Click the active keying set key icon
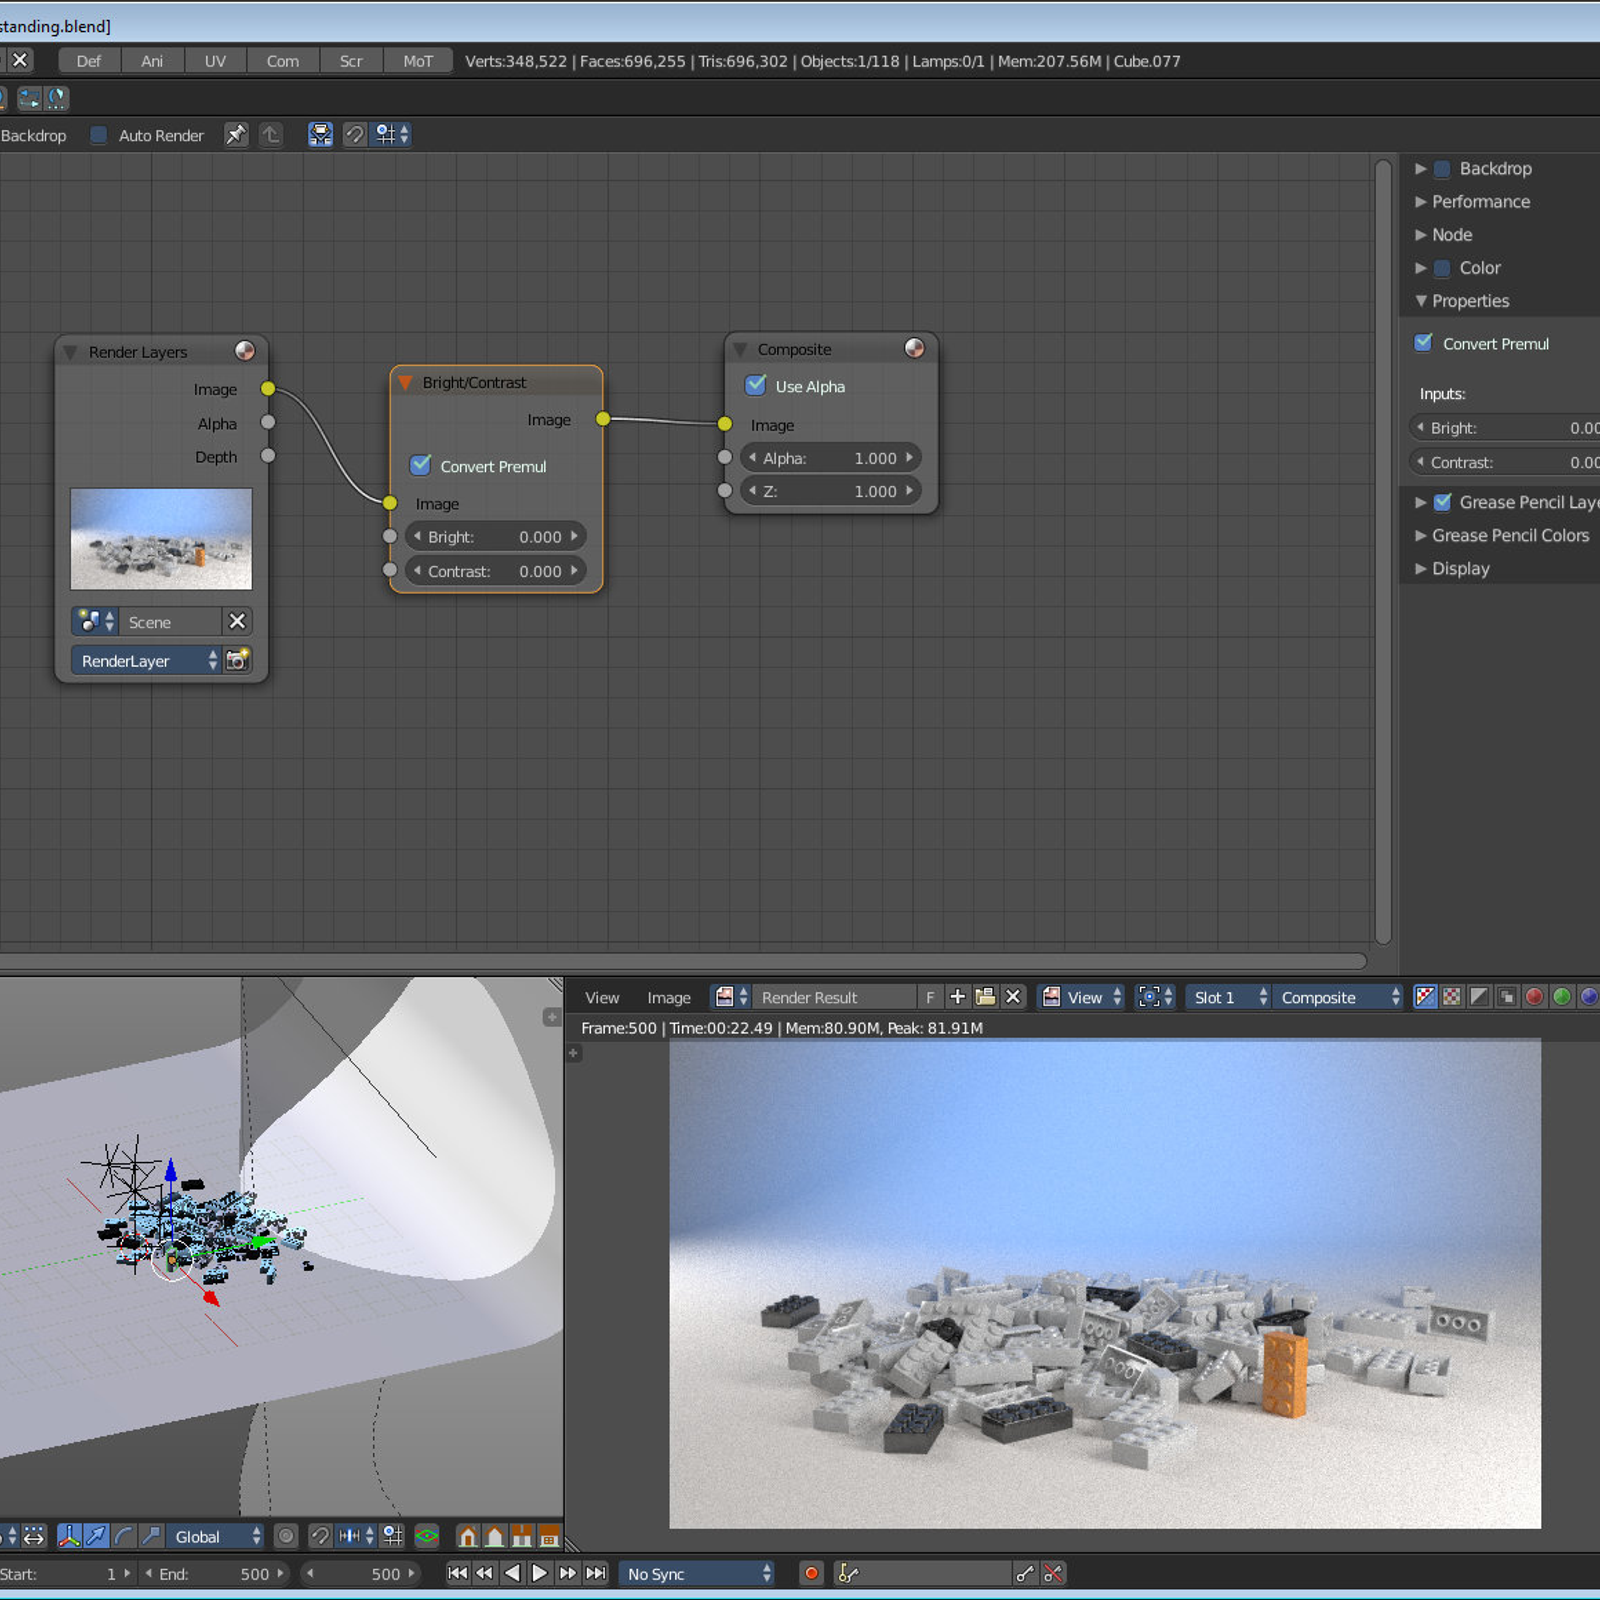1600x1600 pixels. click(x=848, y=1573)
